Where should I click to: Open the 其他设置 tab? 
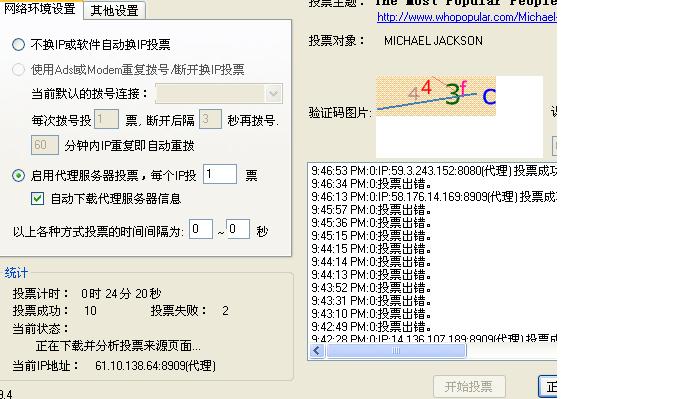tap(114, 10)
